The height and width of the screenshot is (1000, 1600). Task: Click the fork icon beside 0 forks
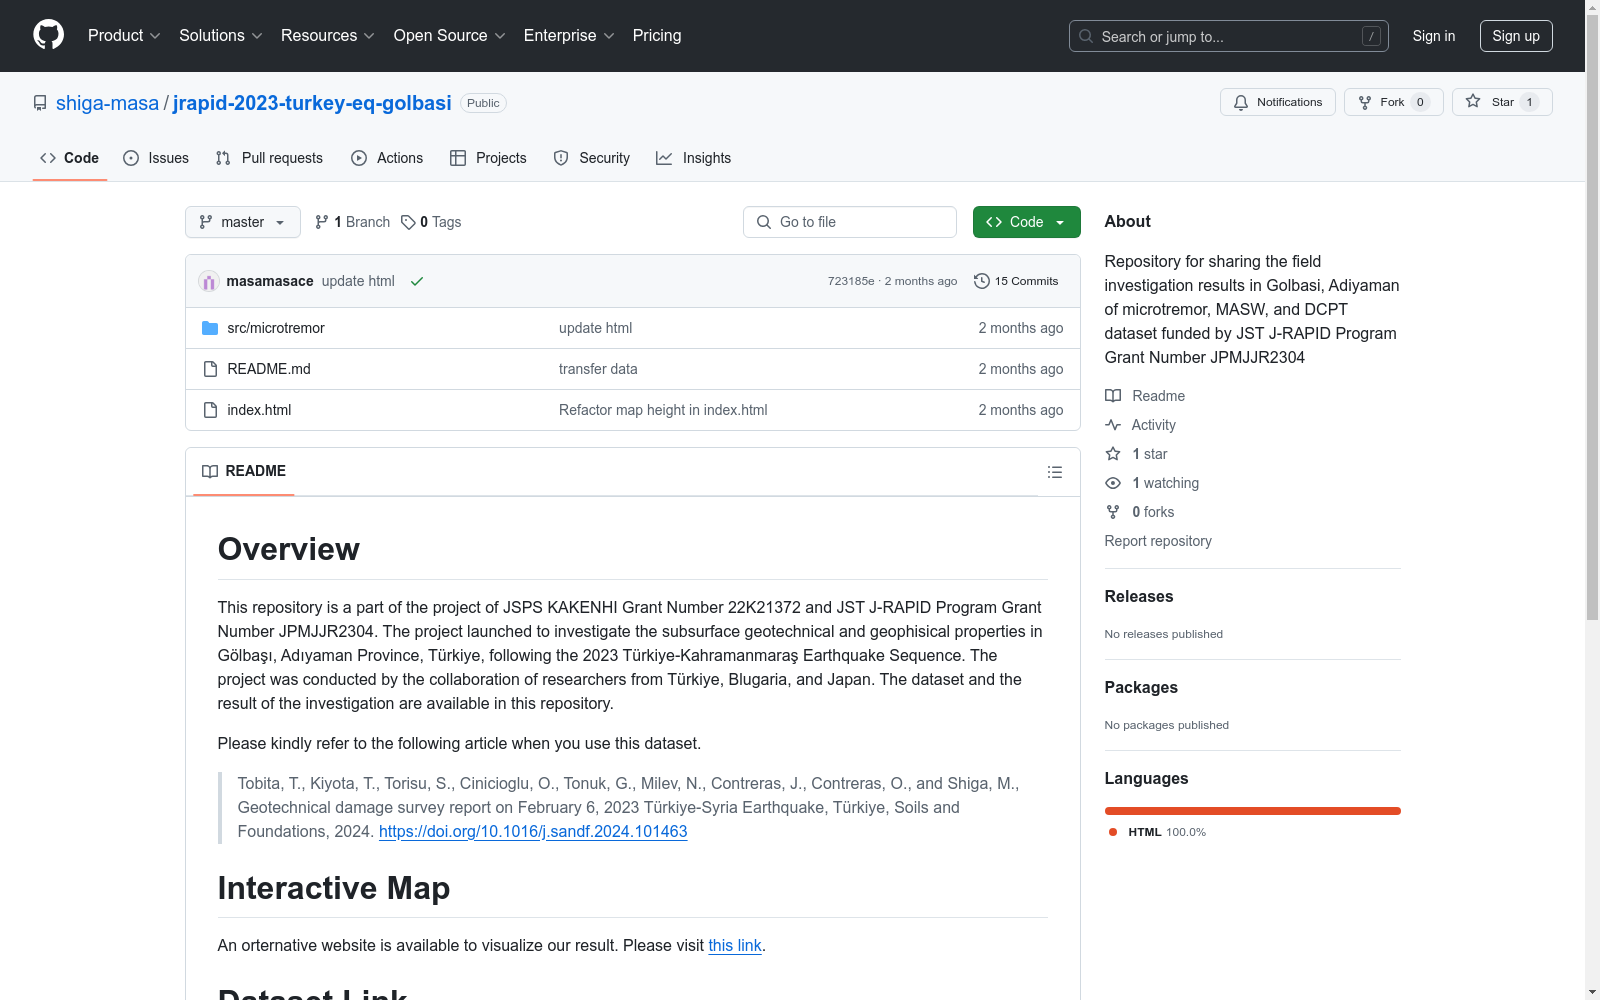pyautogui.click(x=1113, y=512)
